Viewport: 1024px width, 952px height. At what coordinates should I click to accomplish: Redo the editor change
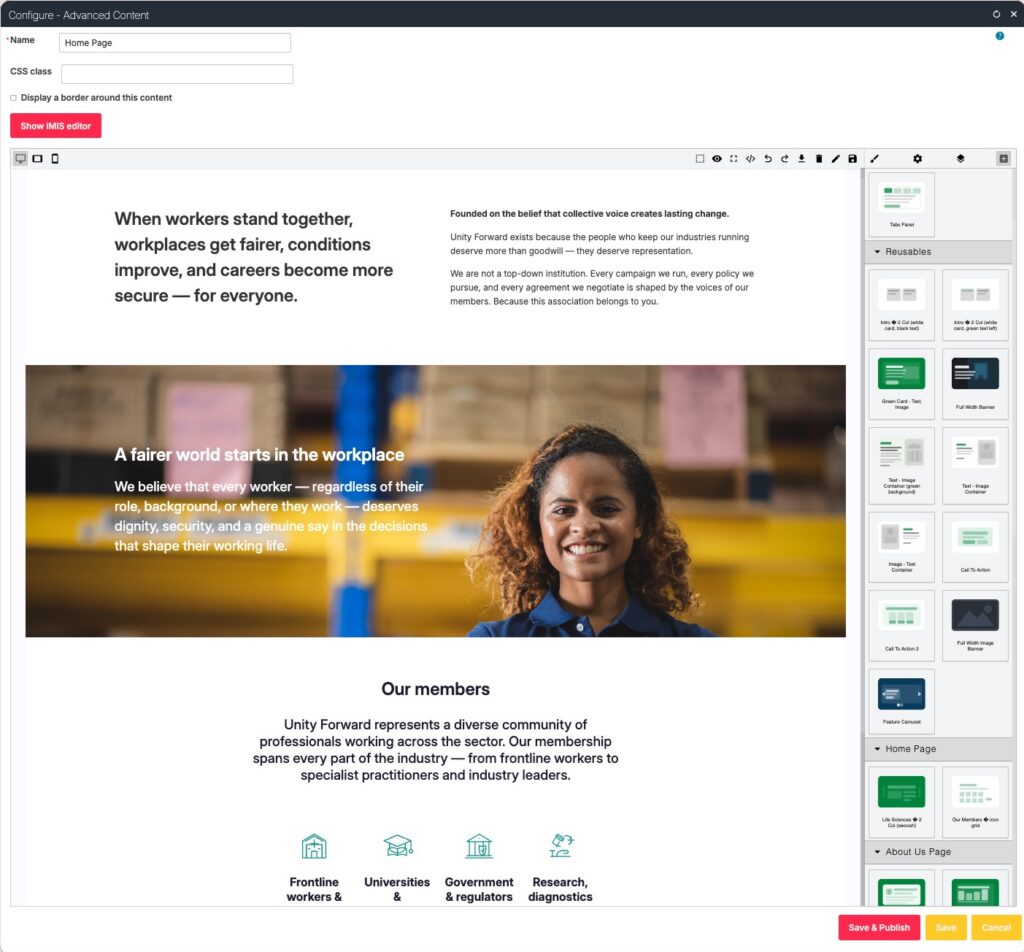pyautogui.click(x=784, y=159)
